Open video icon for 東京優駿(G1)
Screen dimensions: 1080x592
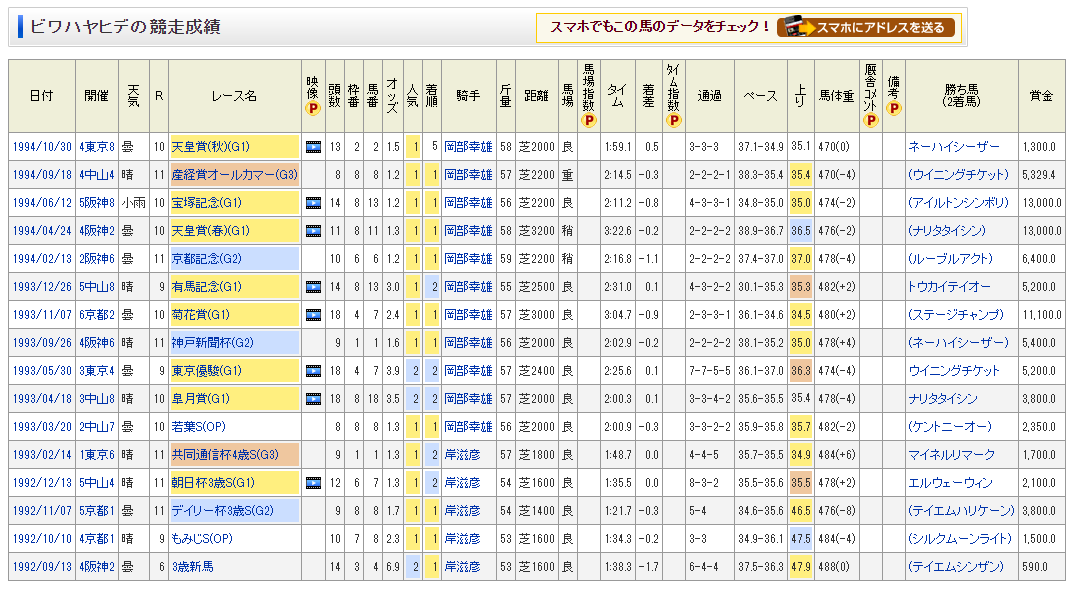pos(312,371)
